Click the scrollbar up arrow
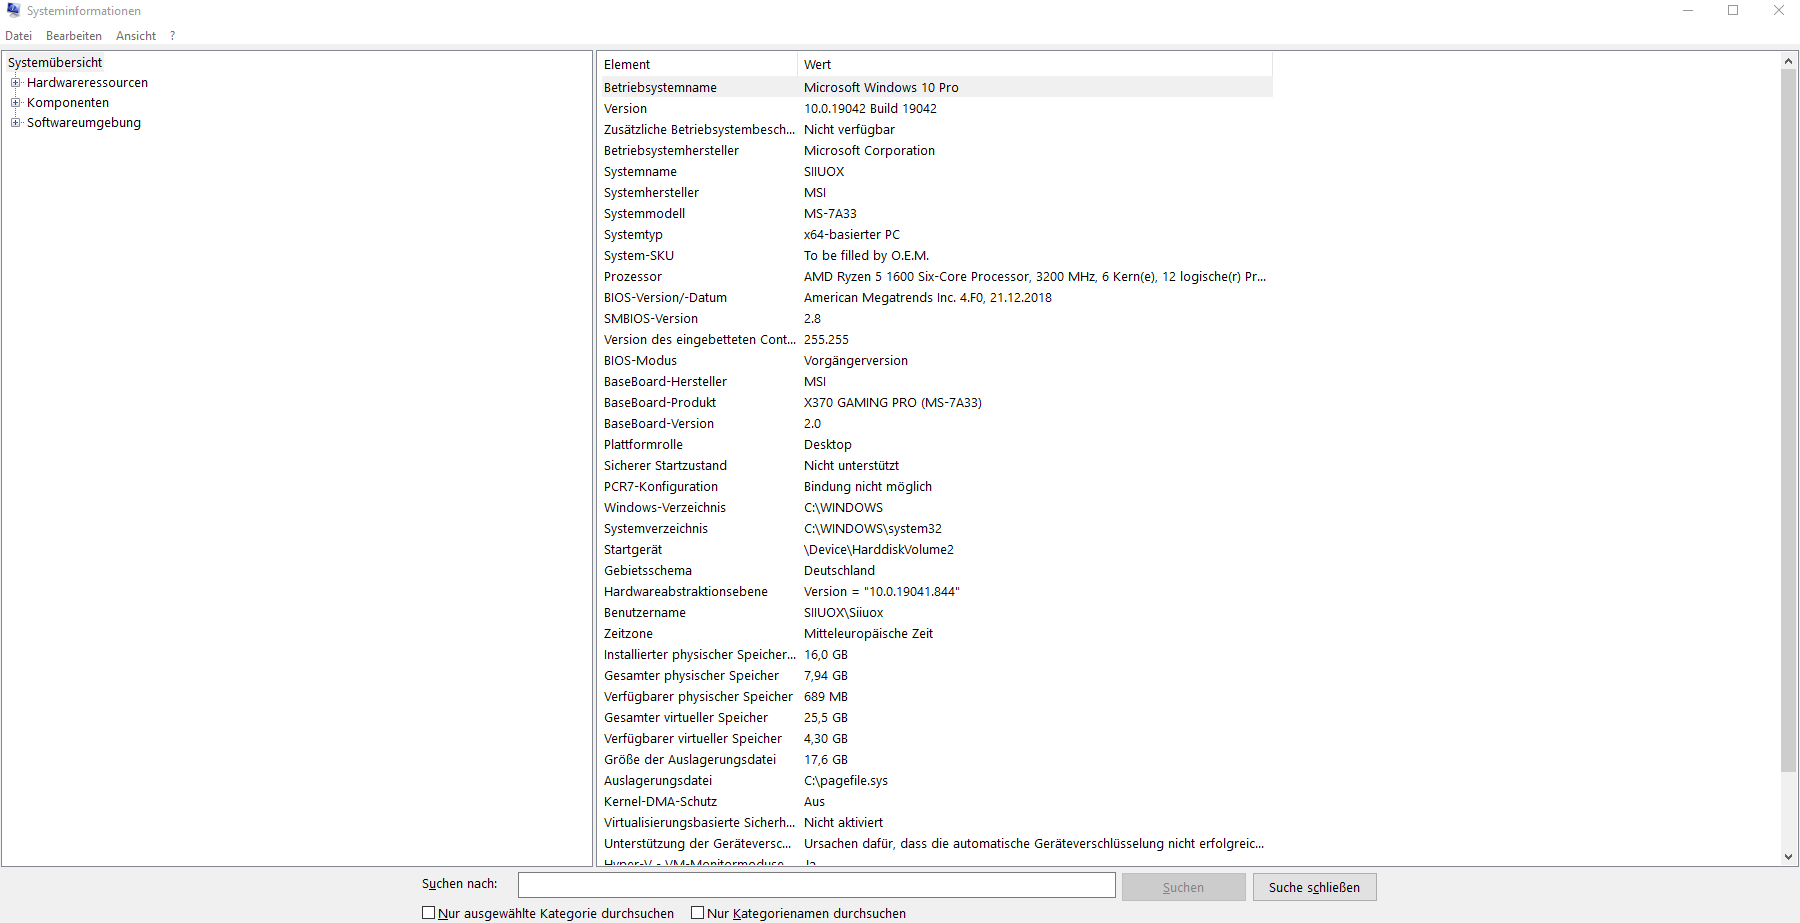This screenshot has height=923, width=1800. (x=1789, y=61)
